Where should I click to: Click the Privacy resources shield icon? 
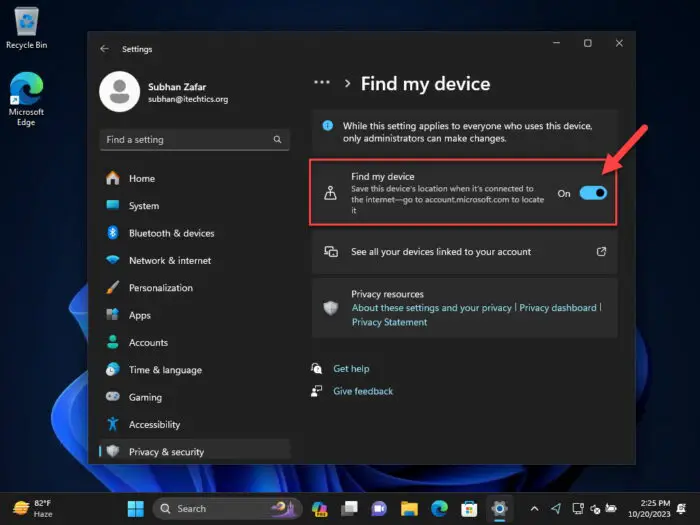[x=331, y=308]
